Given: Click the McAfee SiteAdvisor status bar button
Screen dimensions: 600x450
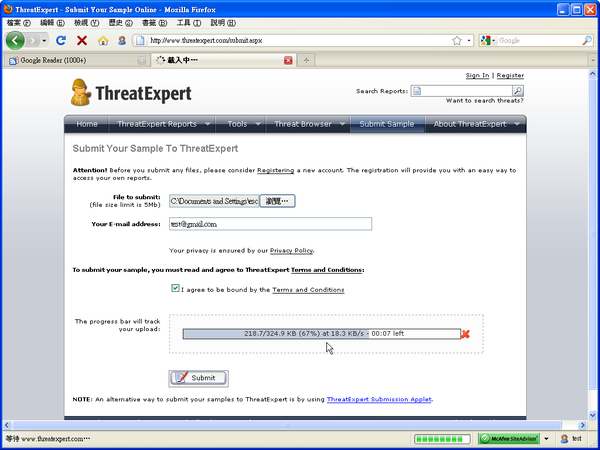Looking at the screenshot, I should (x=509, y=439).
